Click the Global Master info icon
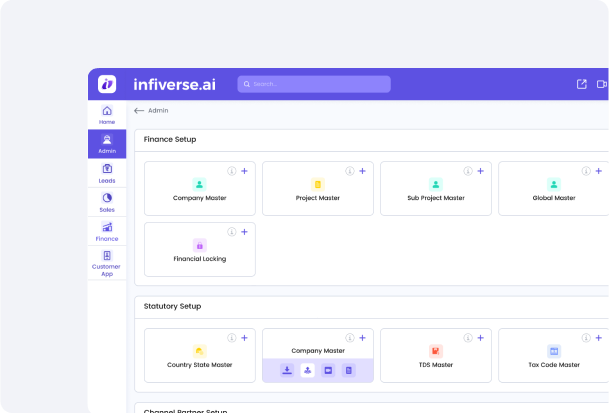 pyautogui.click(x=586, y=171)
